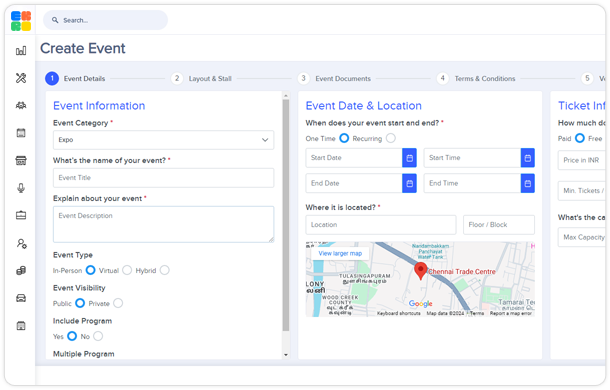Click the scrollbar down arrow in Event Information
The height and width of the screenshot is (390, 610).
point(286,355)
